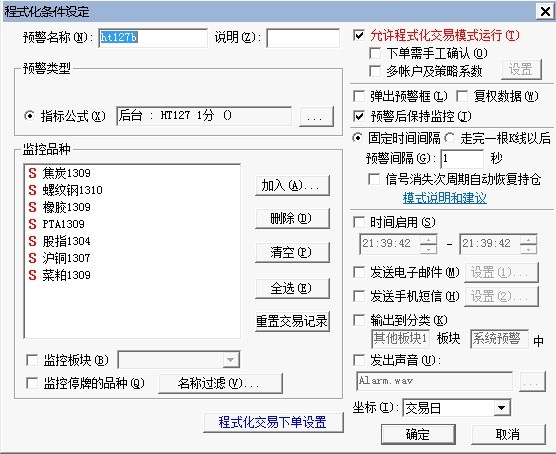This screenshot has height=454, width=556.
Task: Click the 其他板块1 field
Action: coord(400,339)
